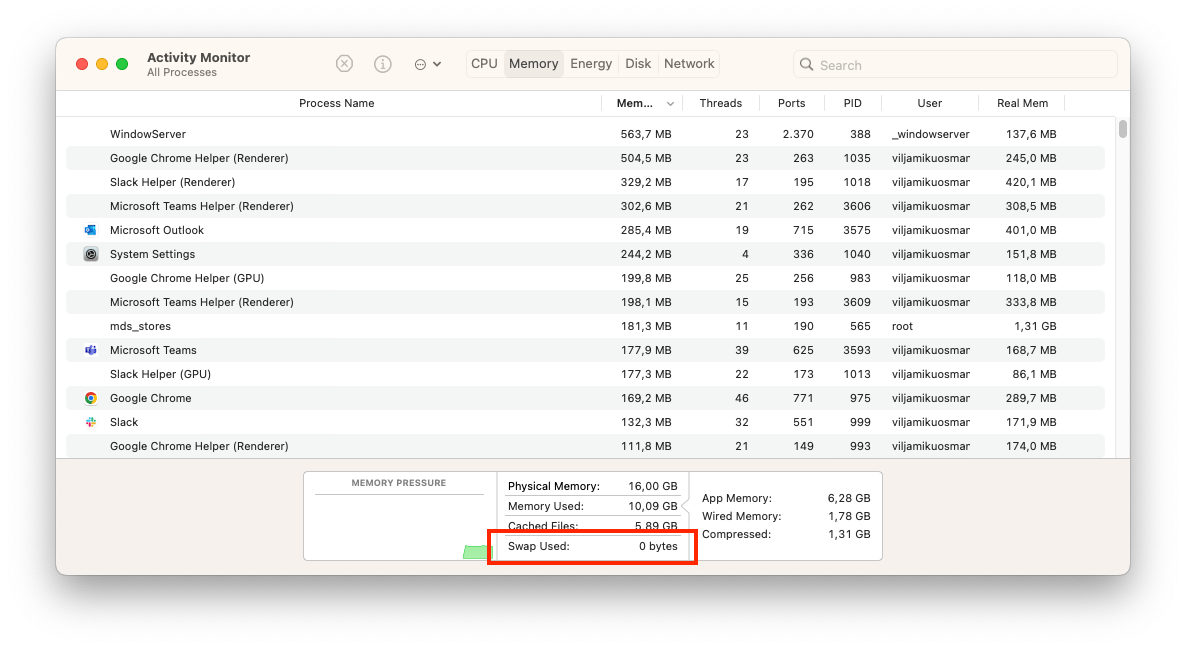Click the Physical Memory 16,00 GB entry
This screenshot has height=649, width=1186.
[592, 486]
